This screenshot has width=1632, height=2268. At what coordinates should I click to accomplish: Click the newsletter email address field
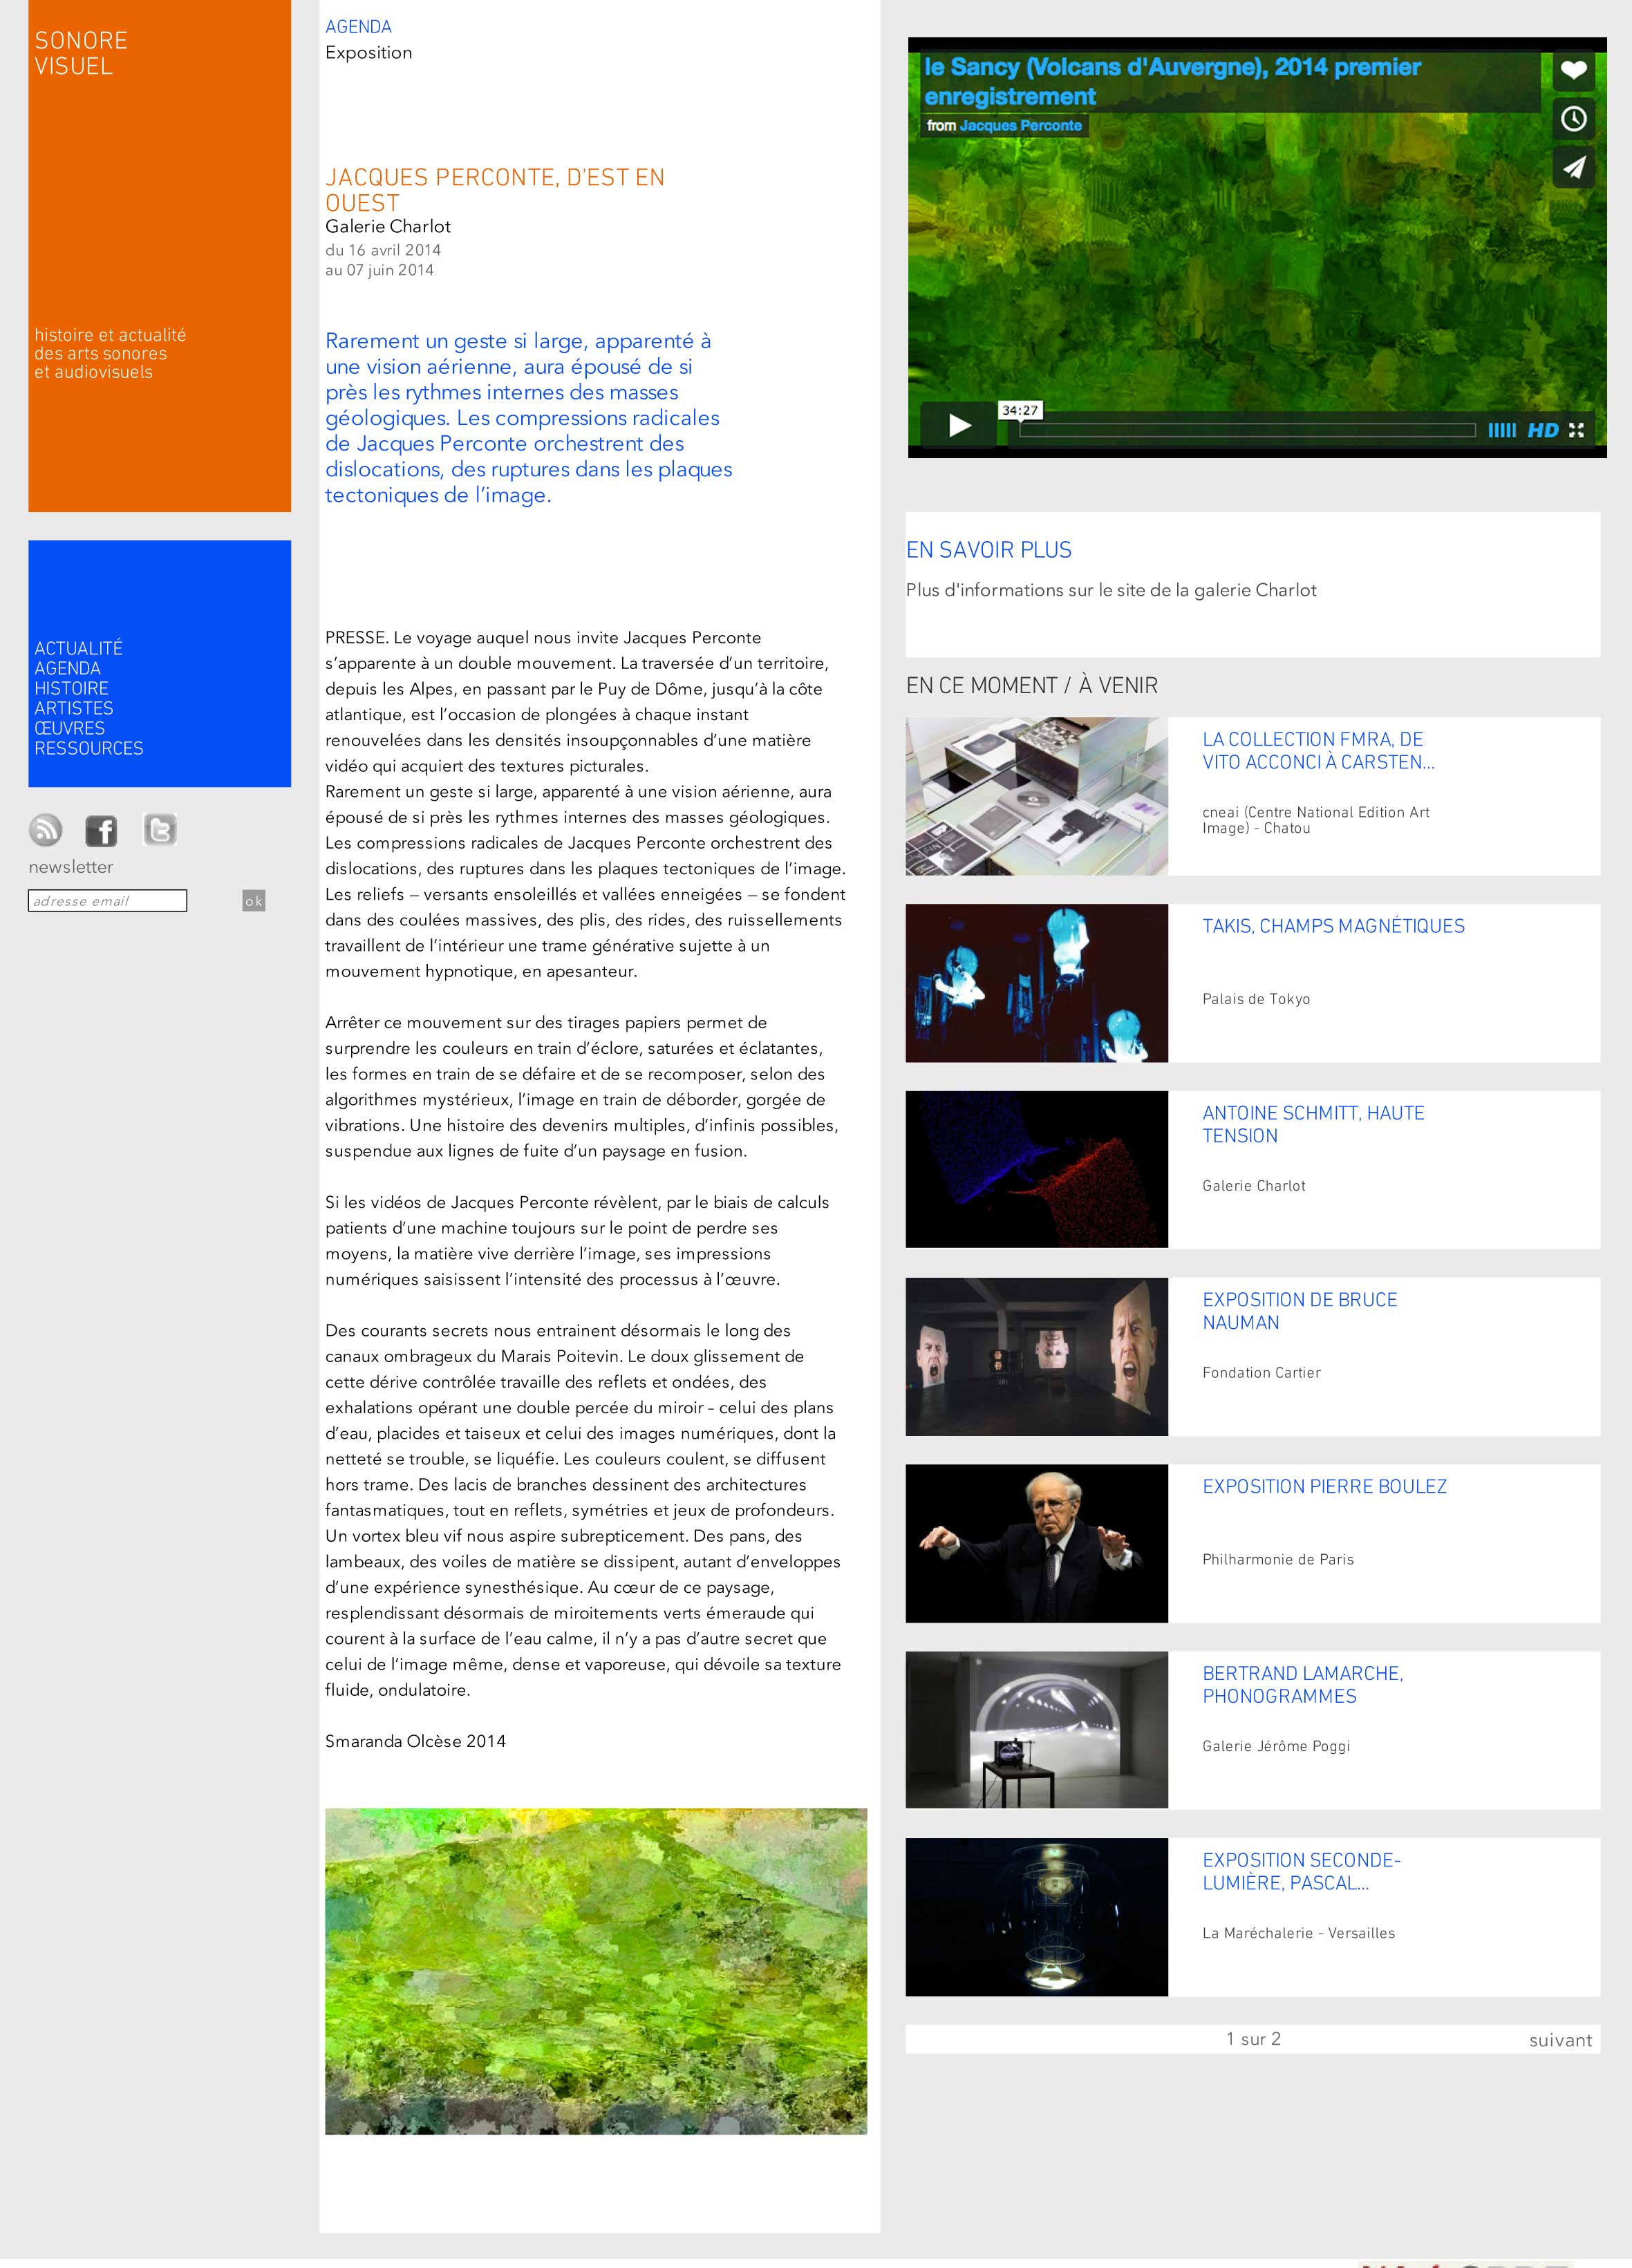tap(107, 901)
